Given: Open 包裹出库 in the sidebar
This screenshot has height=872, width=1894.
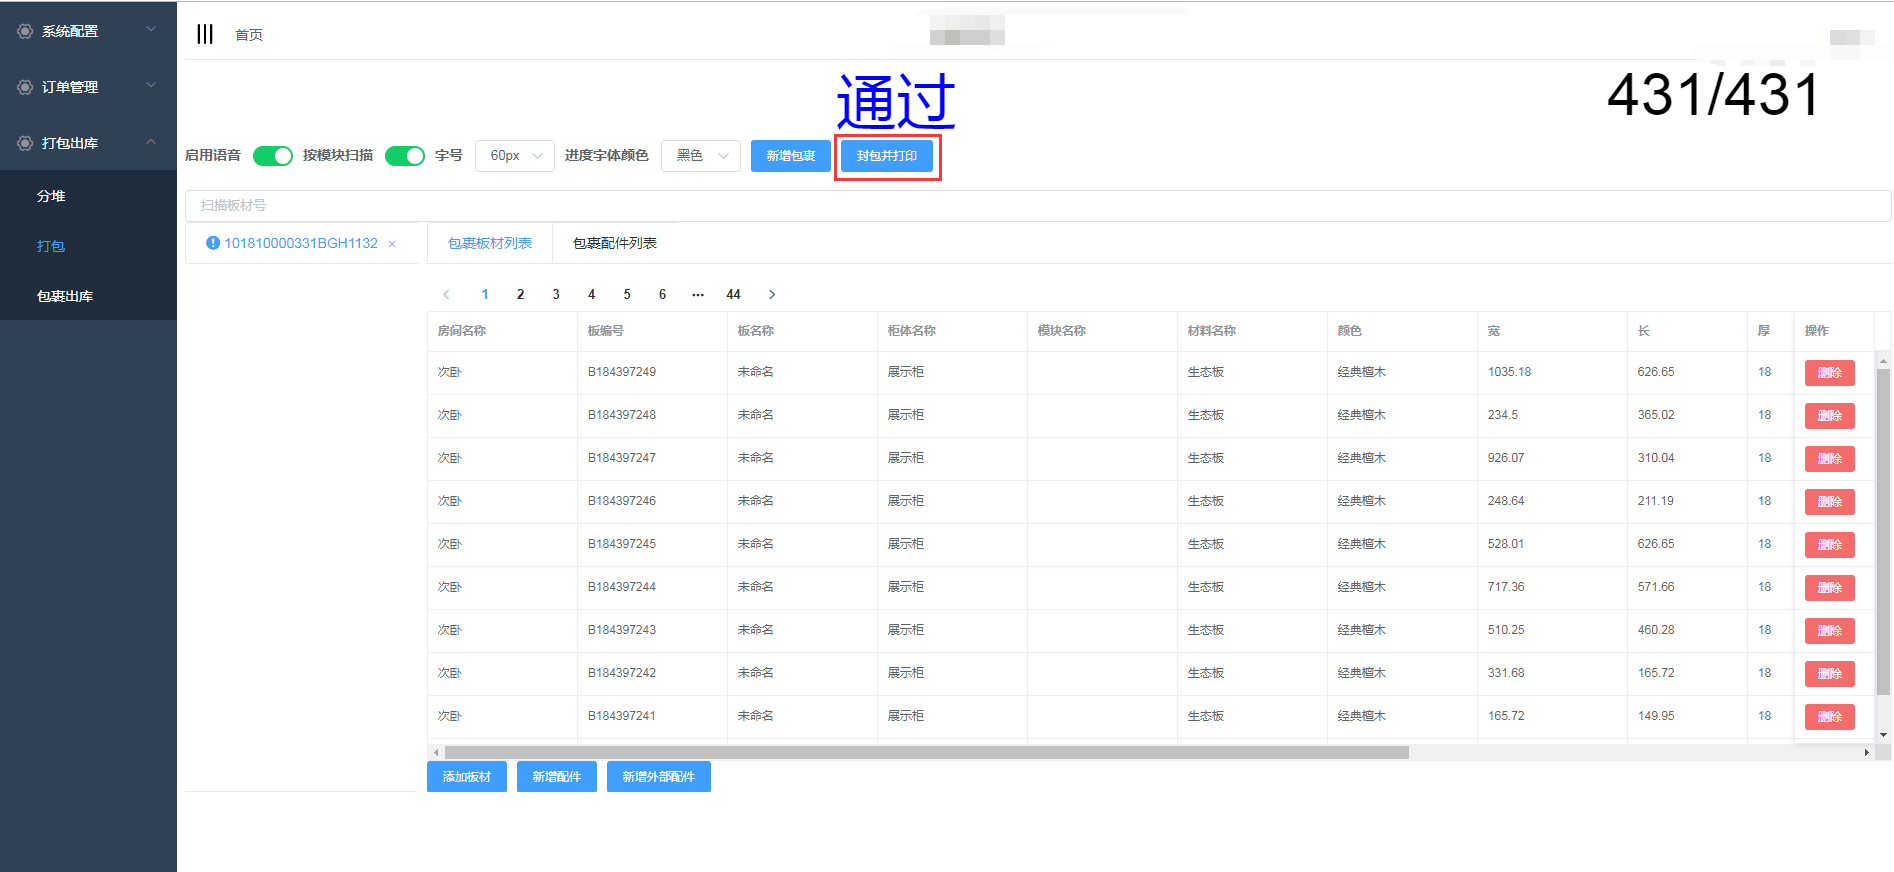Looking at the screenshot, I should coord(65,296).
